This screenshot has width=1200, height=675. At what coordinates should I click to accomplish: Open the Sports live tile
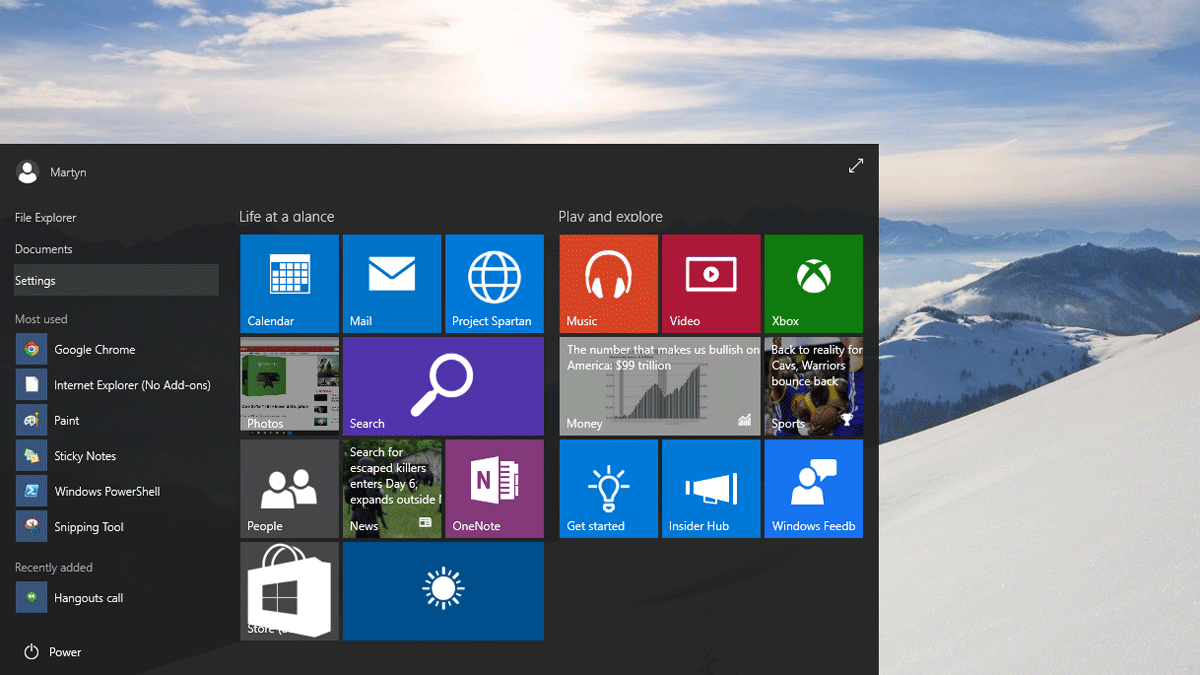pyautogui.click(x=813, y=386)
